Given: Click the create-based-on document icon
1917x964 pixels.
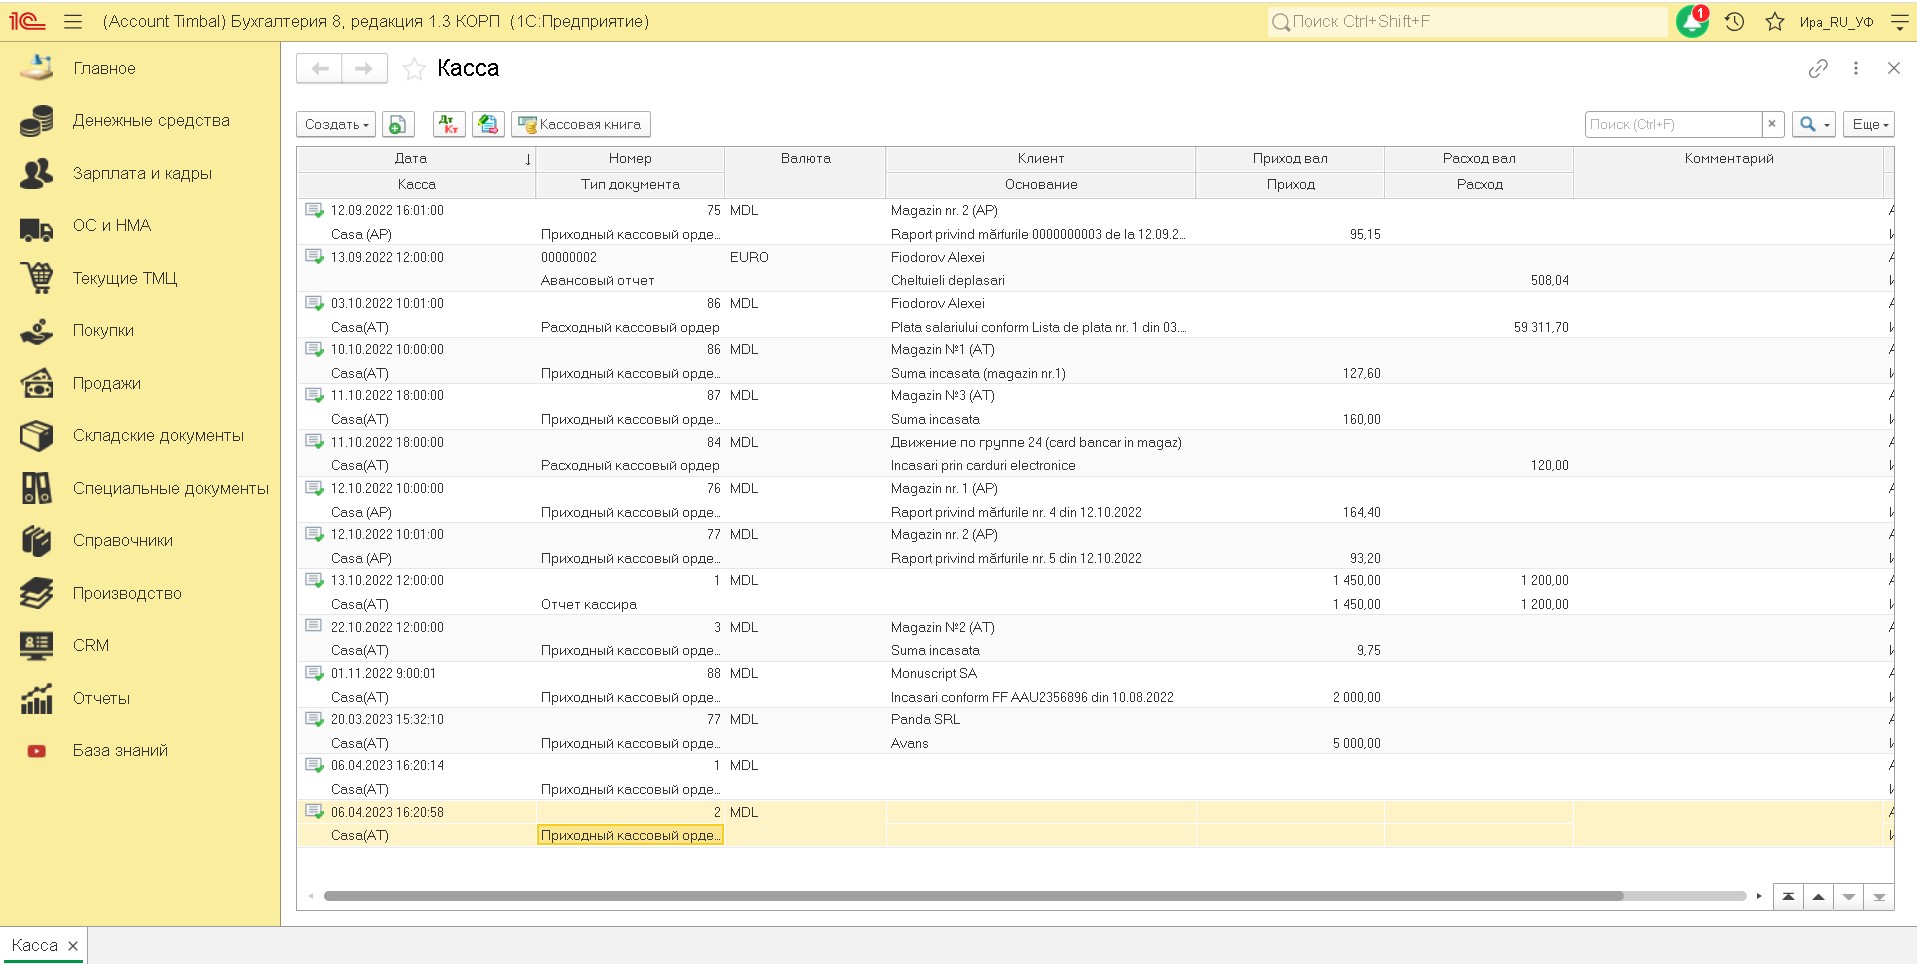Looking at the screenshot, I should [x=488, y=124].
